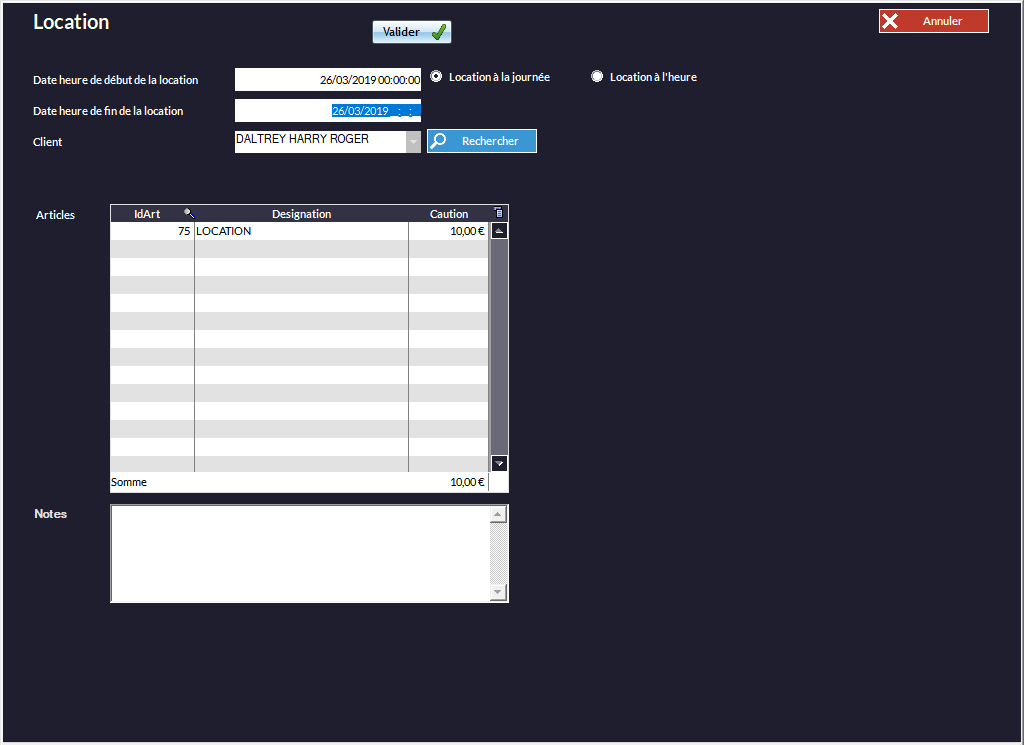Select the 'Location à l'heure' radio option
The image size is (1024, 745).
(x=597, y=77)
